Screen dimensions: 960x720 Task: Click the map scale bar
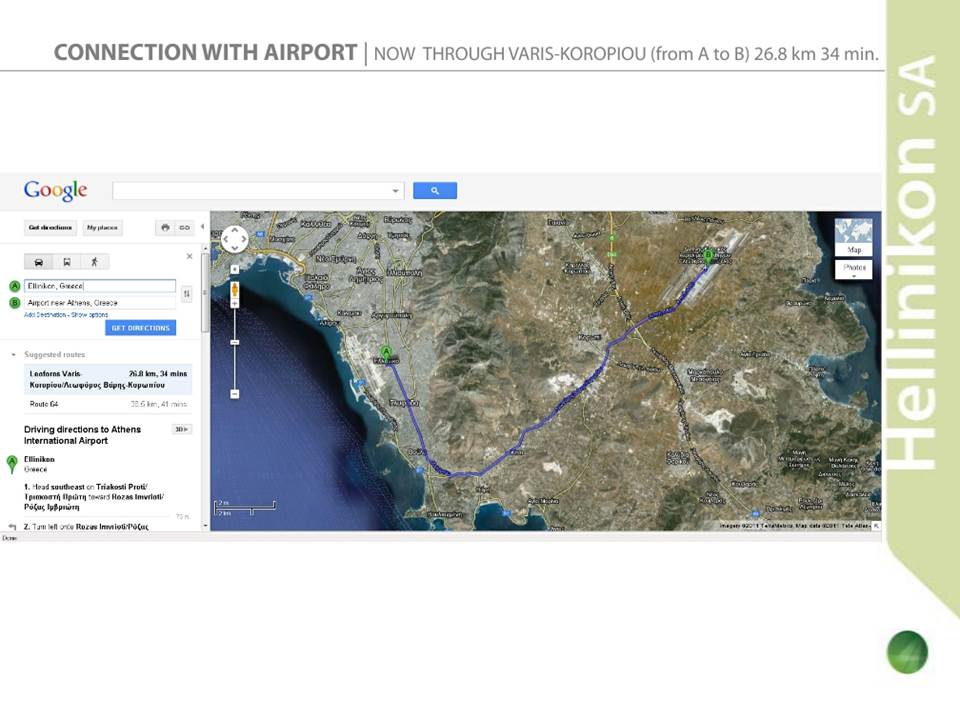(245, 508)
